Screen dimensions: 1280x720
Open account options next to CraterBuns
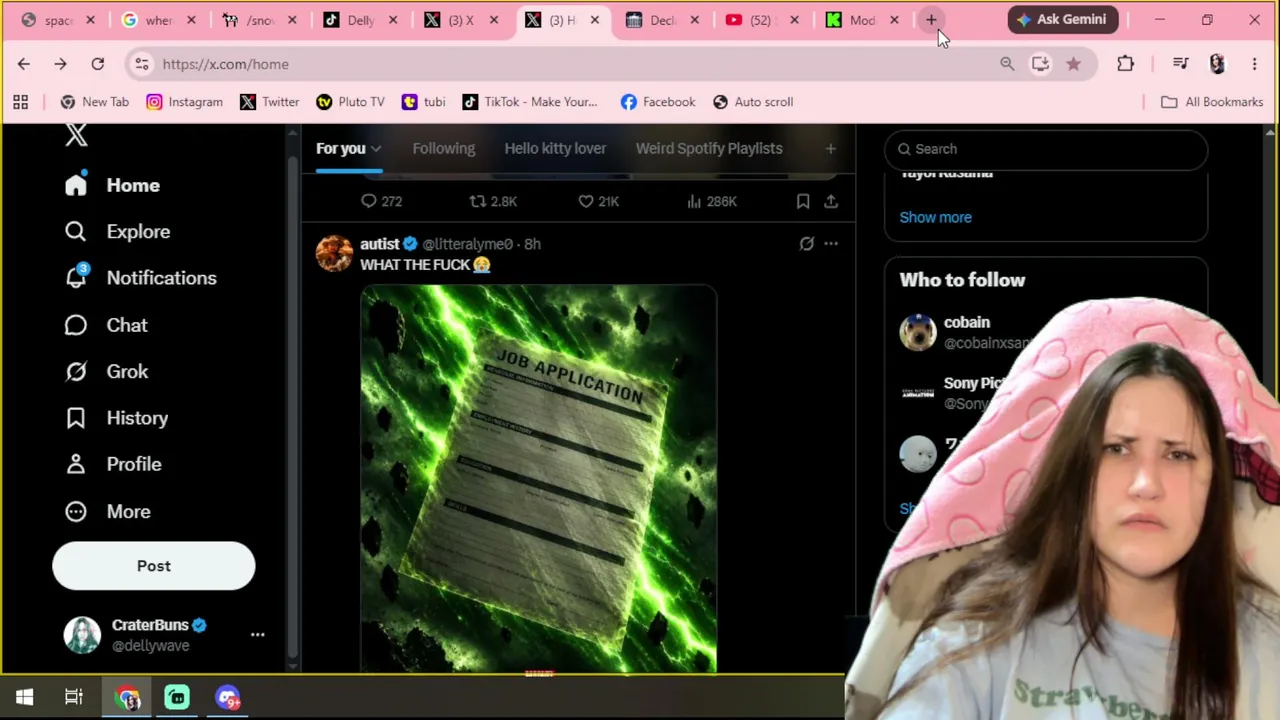click(257, 635)
